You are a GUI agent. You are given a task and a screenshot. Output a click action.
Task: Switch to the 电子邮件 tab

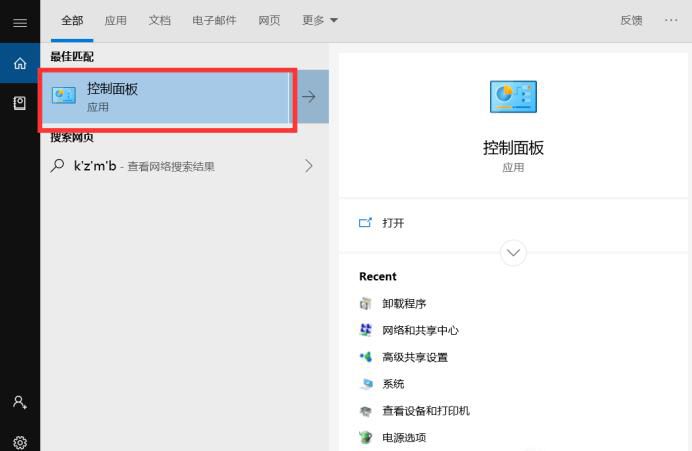coord(214,20)
